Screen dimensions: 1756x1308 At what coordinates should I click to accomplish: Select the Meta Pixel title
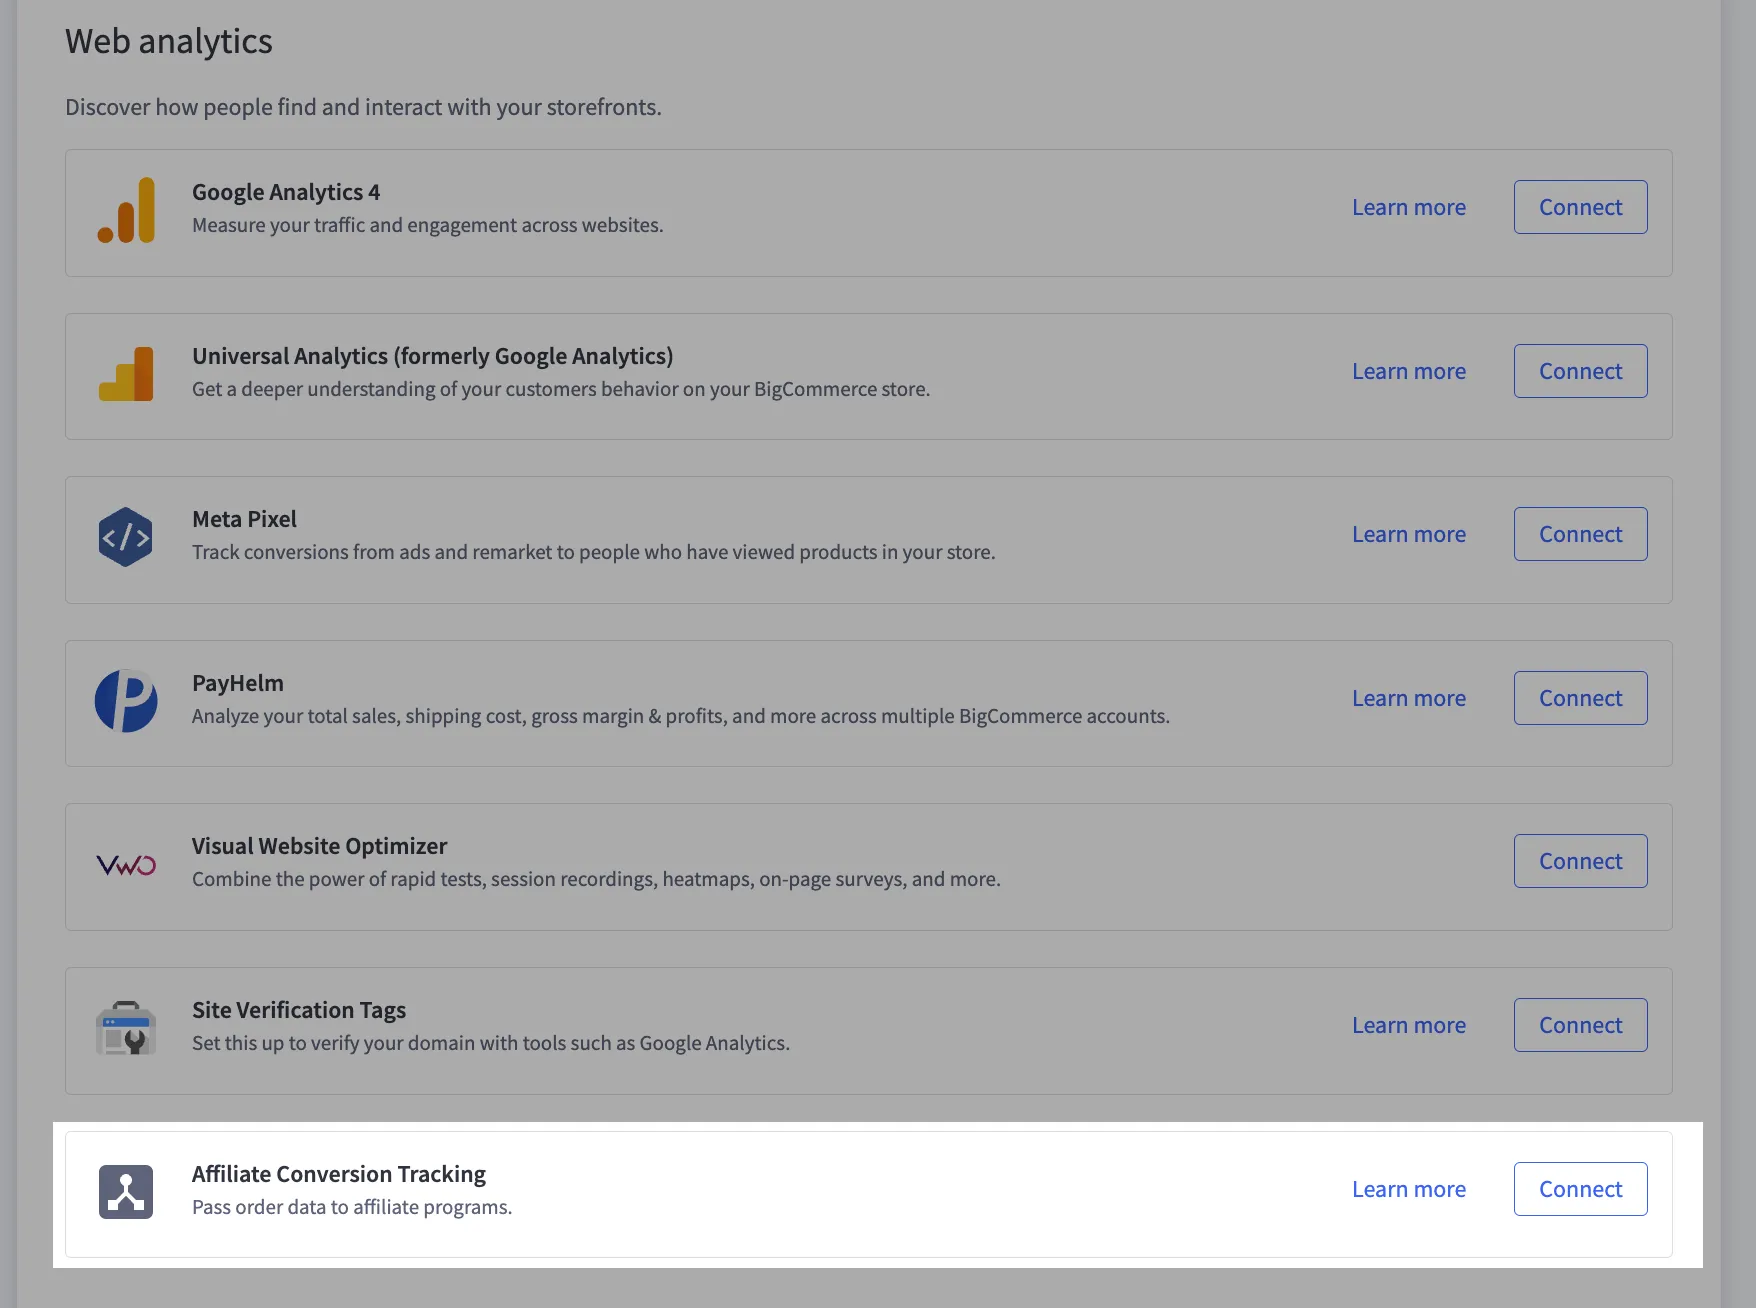pyautogui.click(x=244, y=519)
